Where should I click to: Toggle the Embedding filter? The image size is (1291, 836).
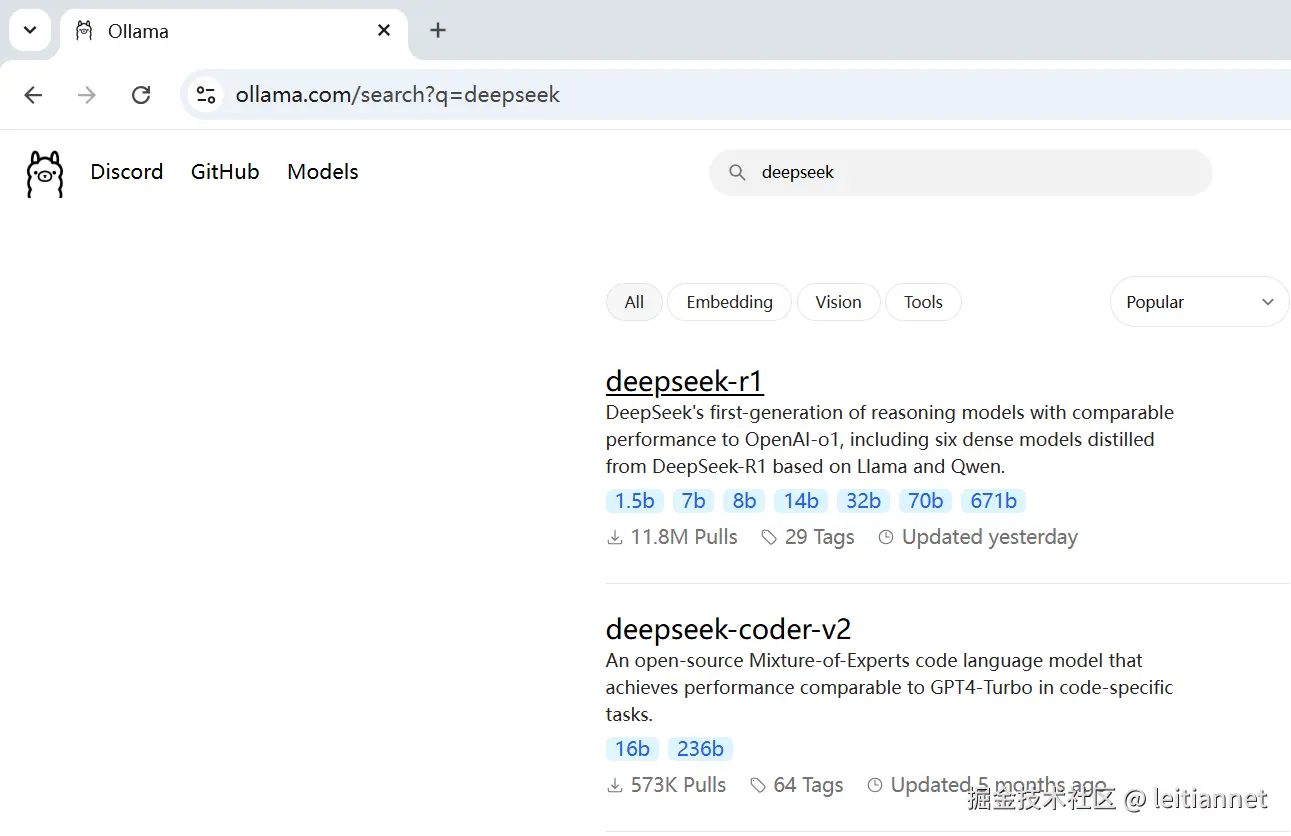point(730,302)
